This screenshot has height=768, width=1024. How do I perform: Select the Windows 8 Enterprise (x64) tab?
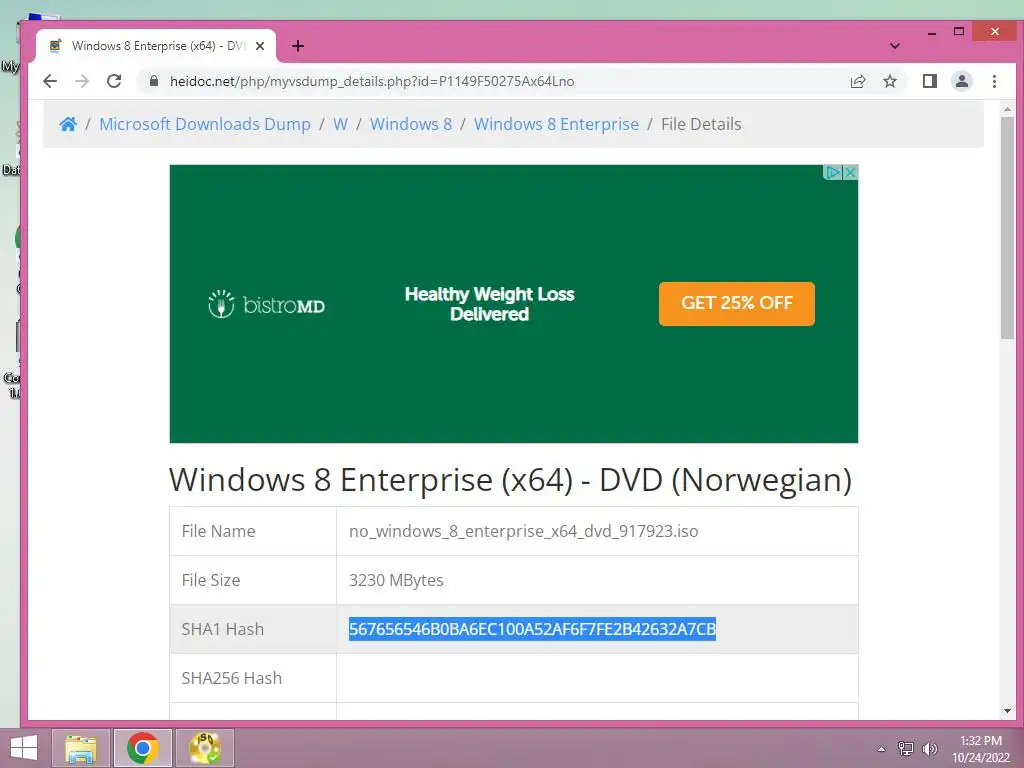(157, 46)
